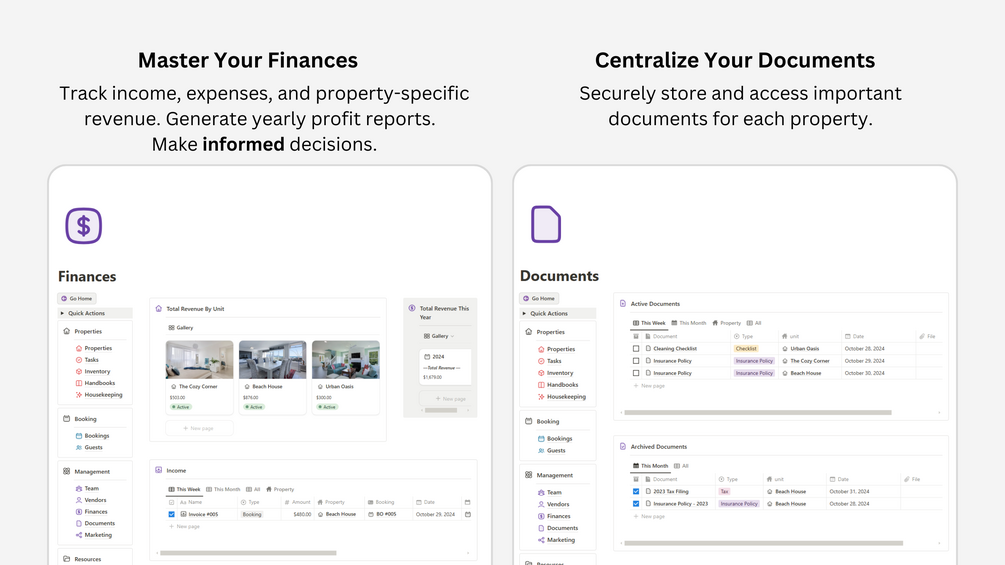This screenshot has width=1005, height=565.
Task: Click Go Home on the Finances page
Action: click(77, 299)
